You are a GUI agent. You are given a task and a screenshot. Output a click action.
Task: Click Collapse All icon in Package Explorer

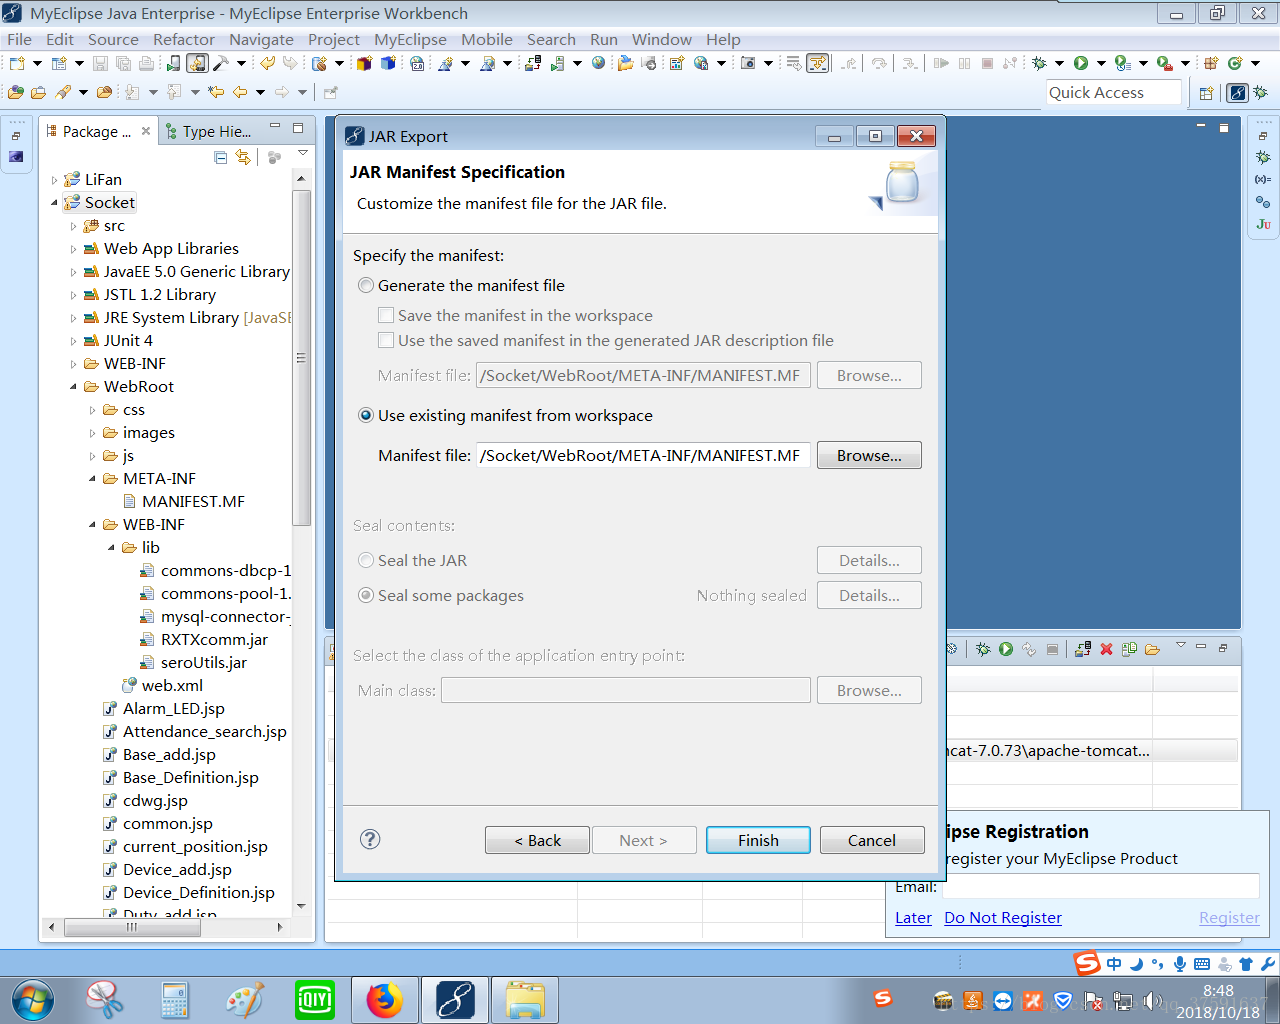221,157
